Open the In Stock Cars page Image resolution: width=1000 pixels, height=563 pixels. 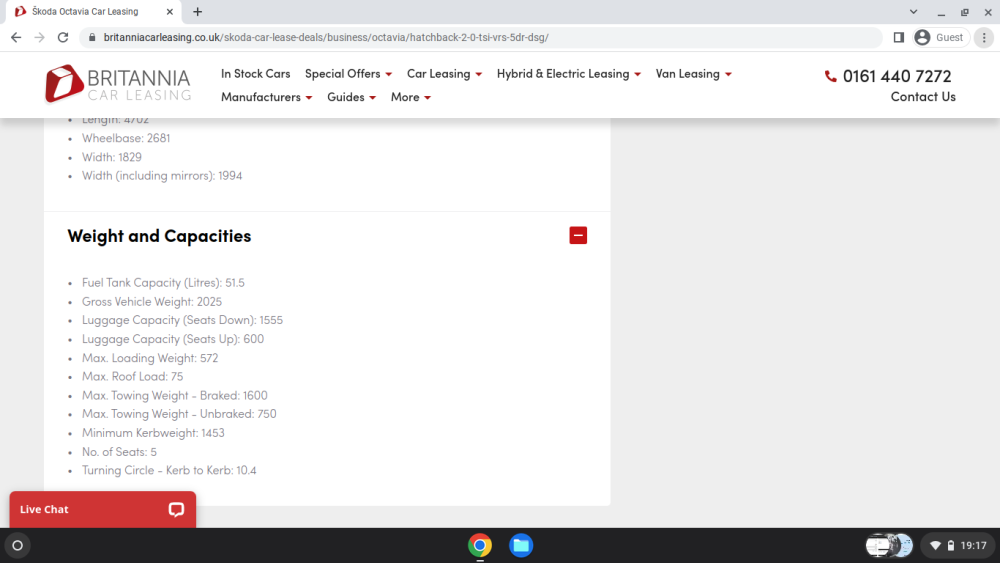(x=255, y=73)
